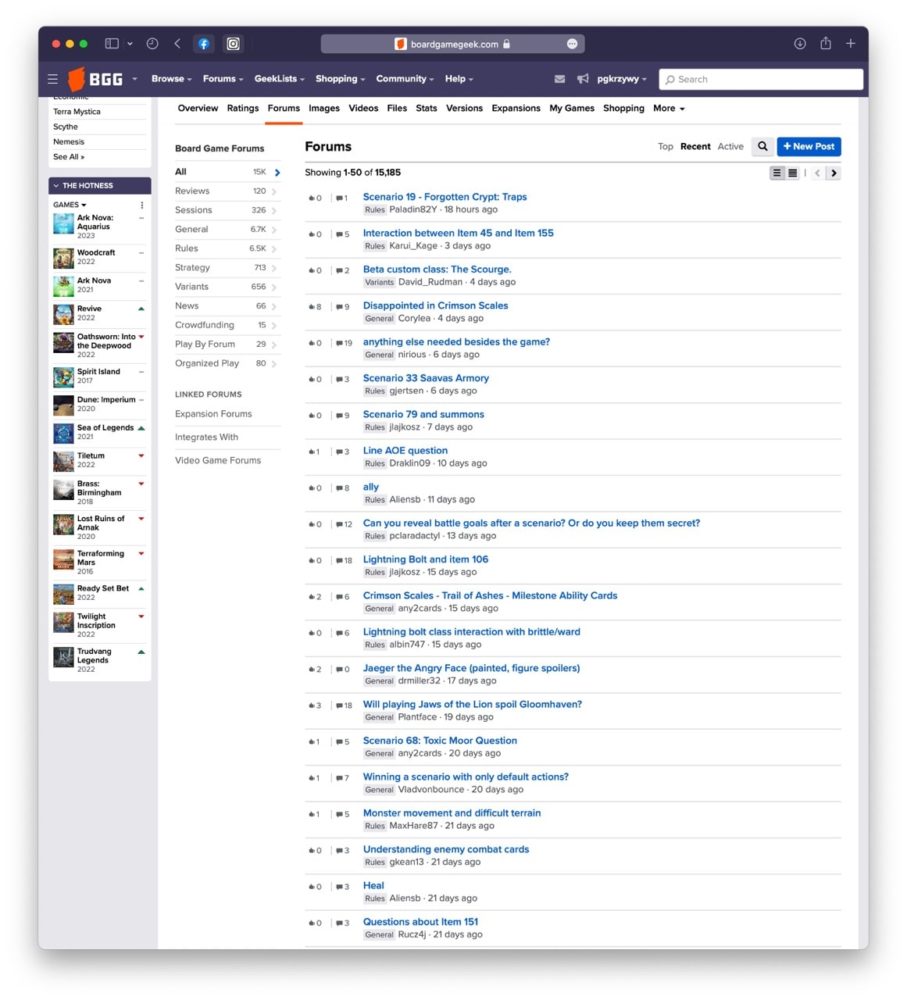Open the Browse dropdown menu
The width and height of the screenshot is (907, 1000).
click(172, 79)
